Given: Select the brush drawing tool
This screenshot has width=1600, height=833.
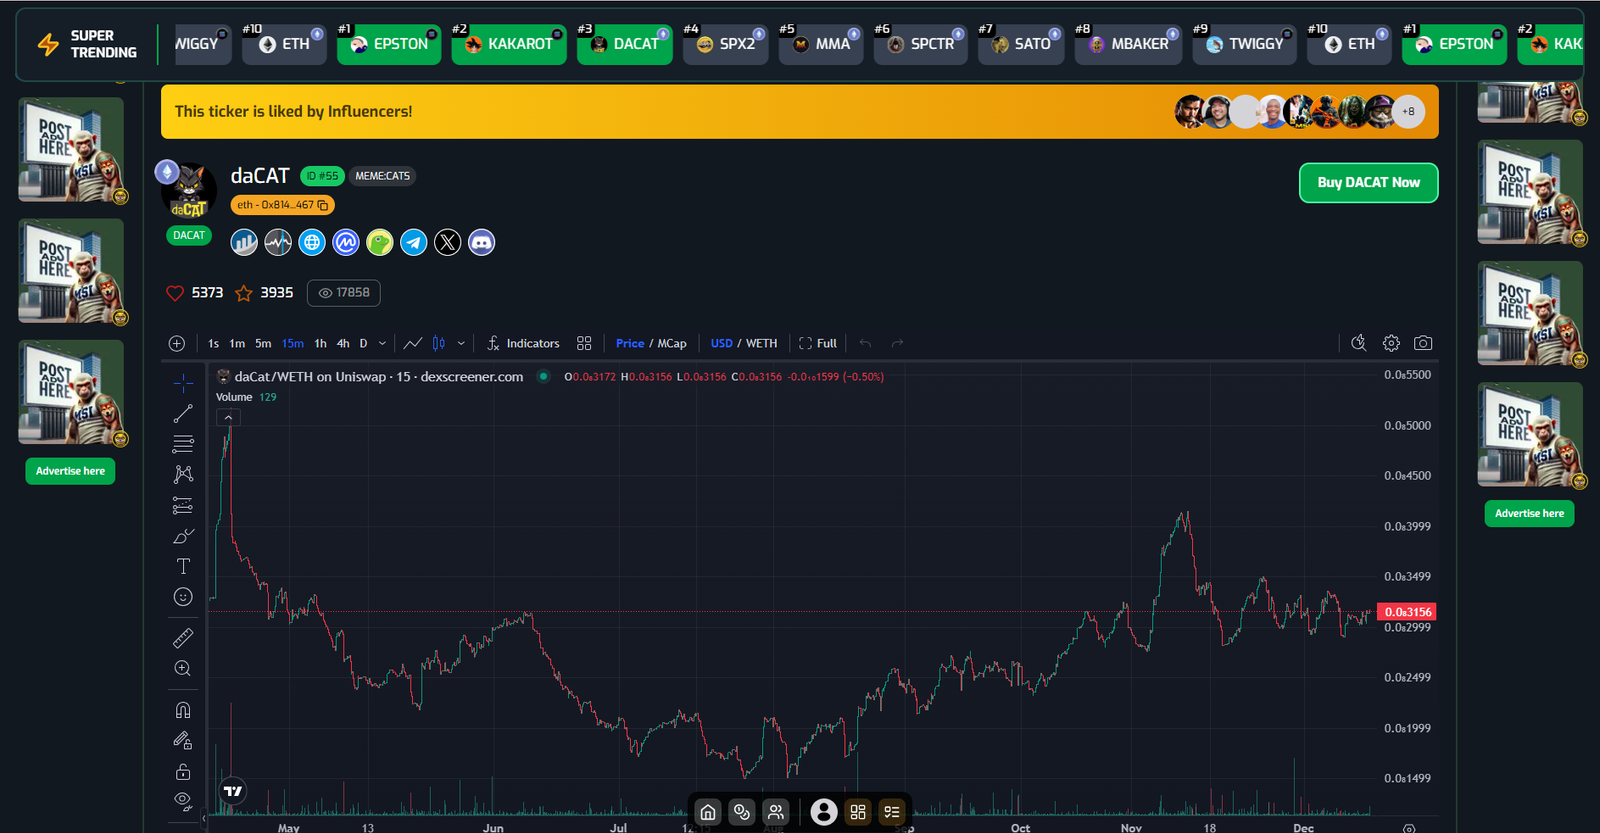Looking at the screenshot, I should [x=183, y=536].
